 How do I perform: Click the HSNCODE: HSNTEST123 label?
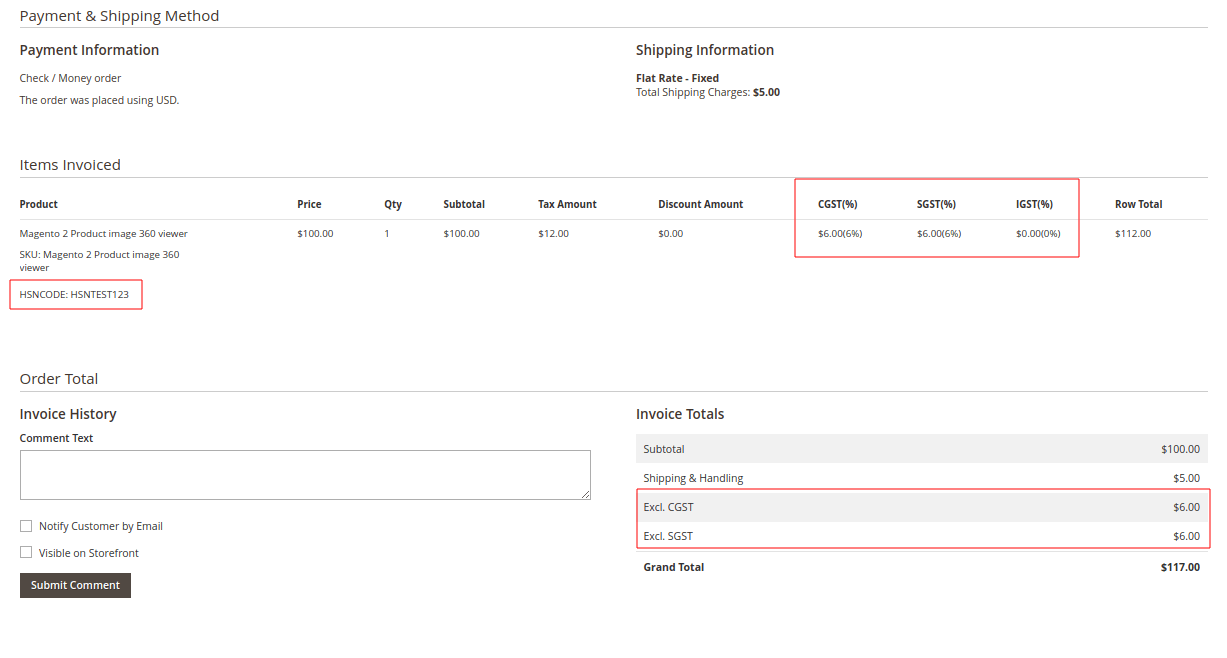(x=75, y=294)
